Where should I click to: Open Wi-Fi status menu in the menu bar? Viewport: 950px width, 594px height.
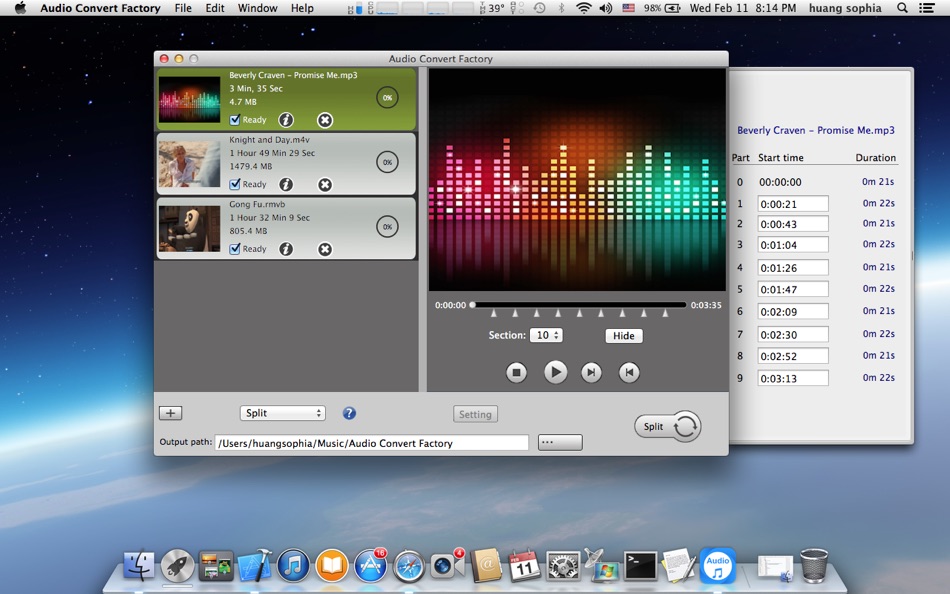583,8
